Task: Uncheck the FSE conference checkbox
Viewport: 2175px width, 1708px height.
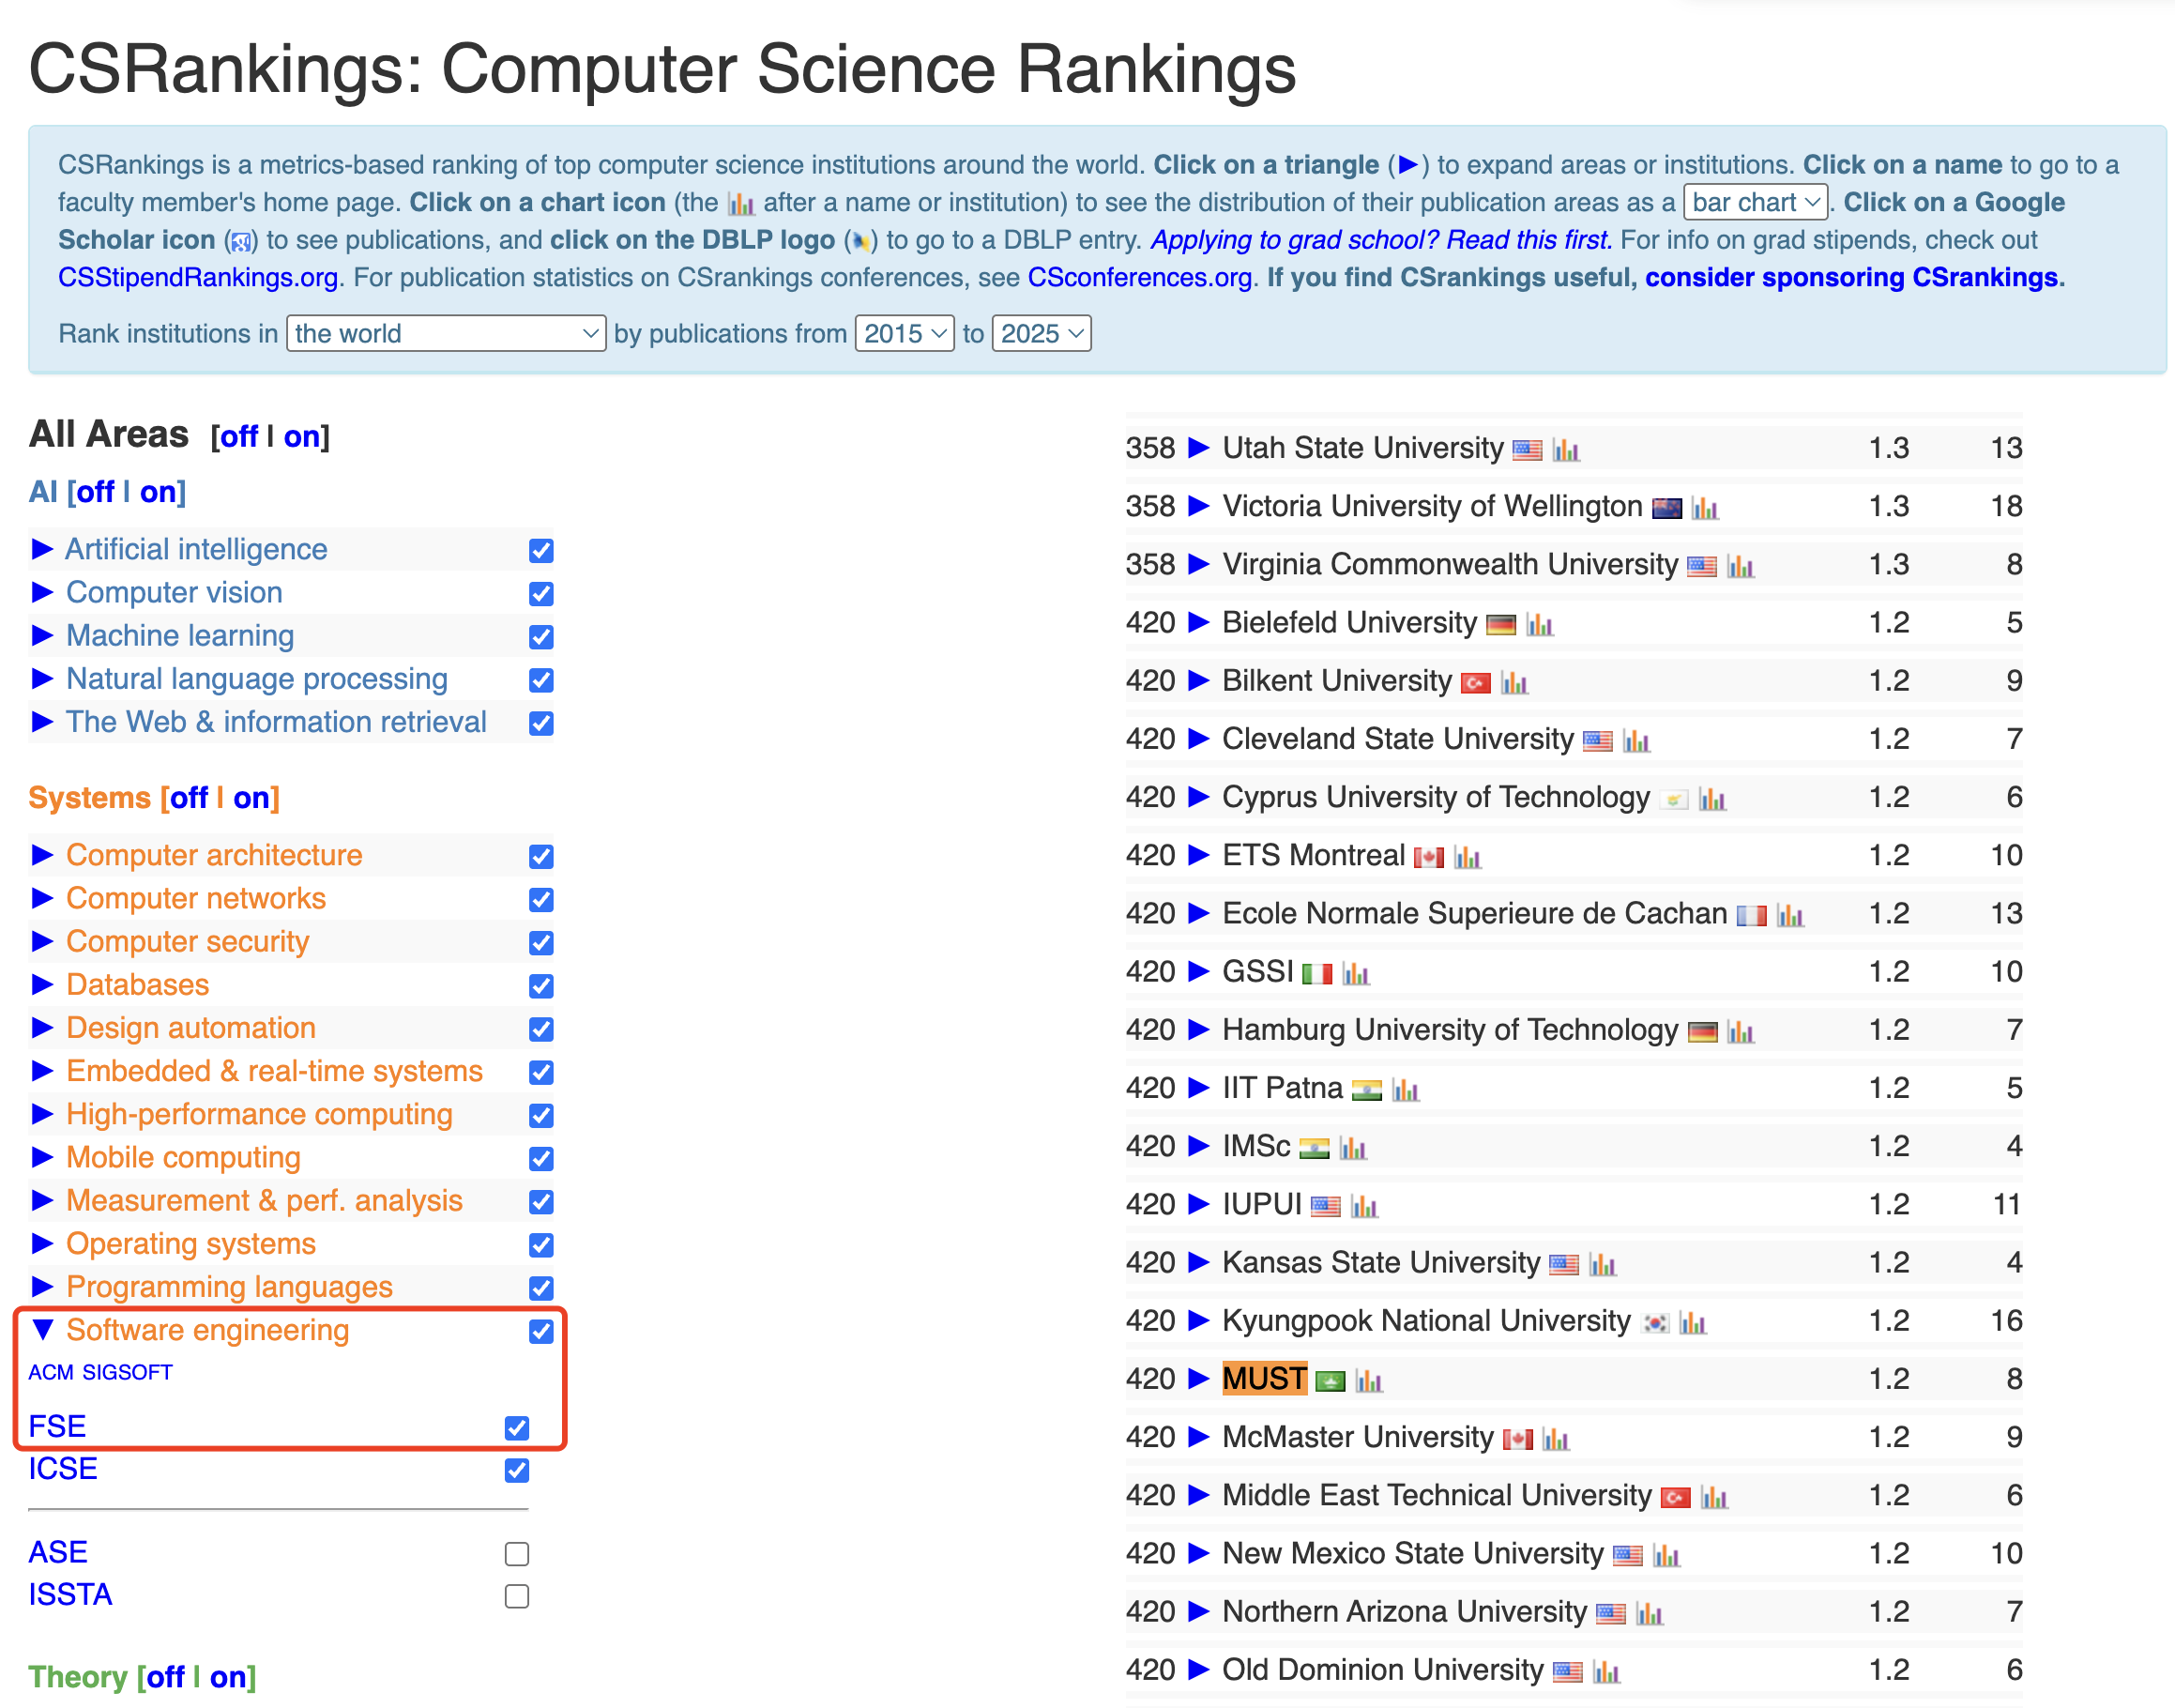Action: [x=517, y=1427]
